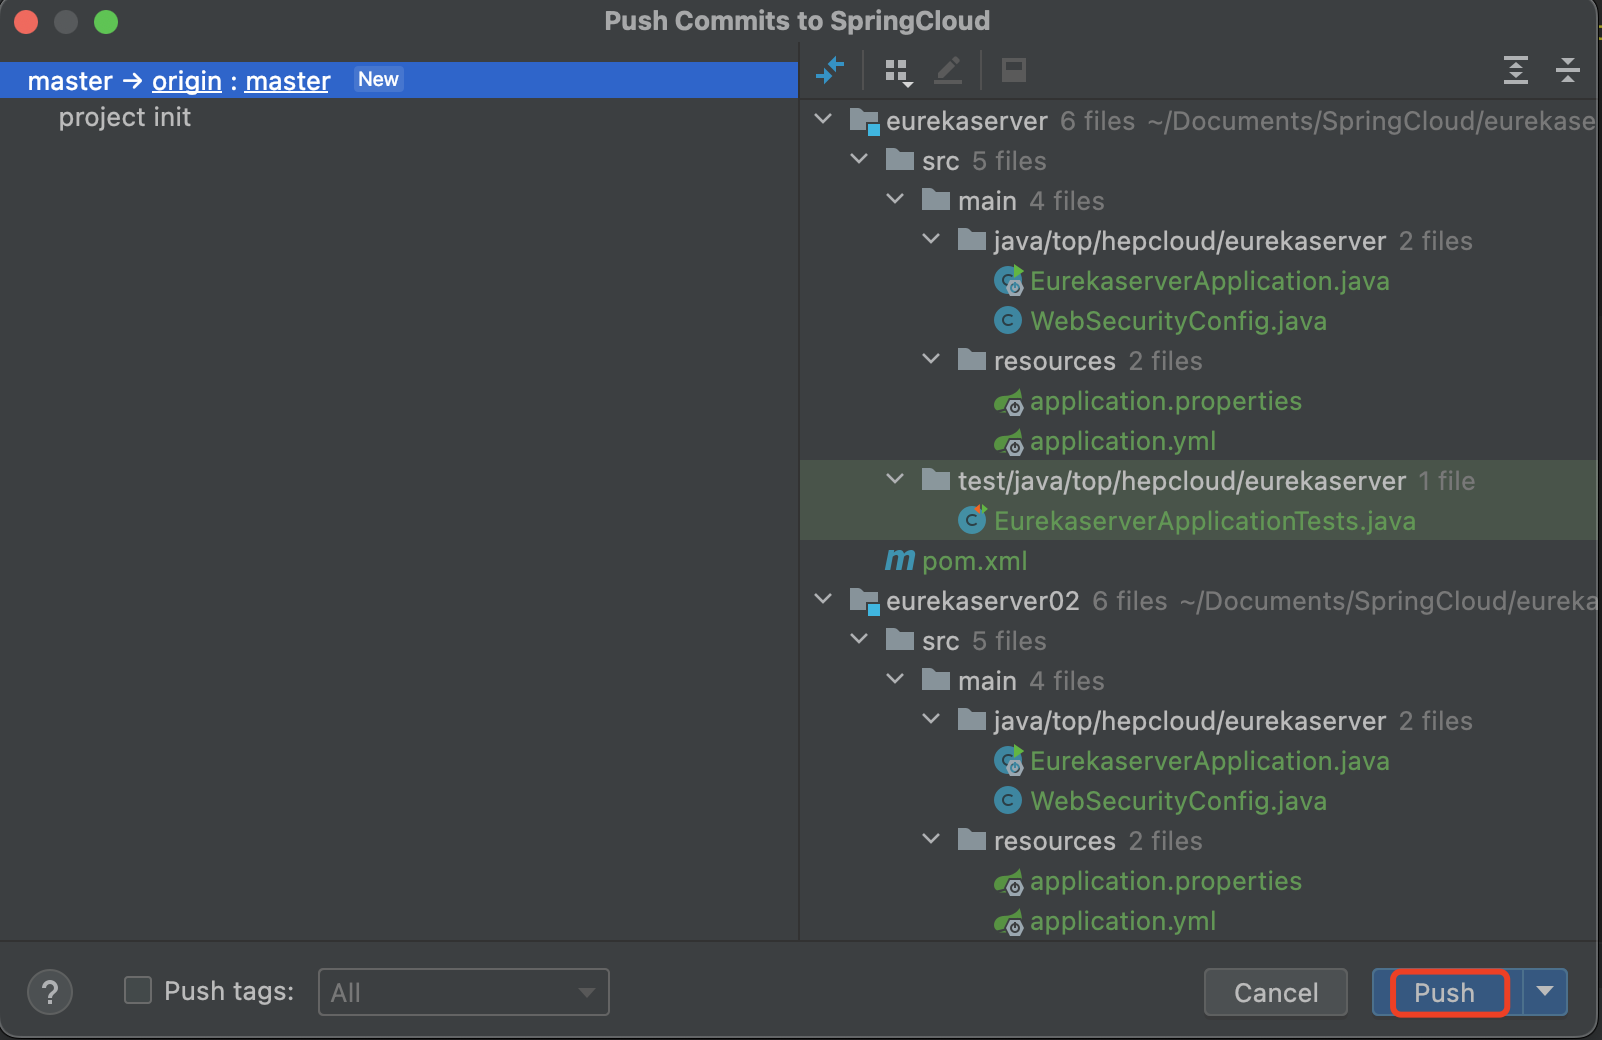Screen dimensions: 1602x1040
Task: Collapse the eurekaserver02 module node
Action: (x=823, y=600)
